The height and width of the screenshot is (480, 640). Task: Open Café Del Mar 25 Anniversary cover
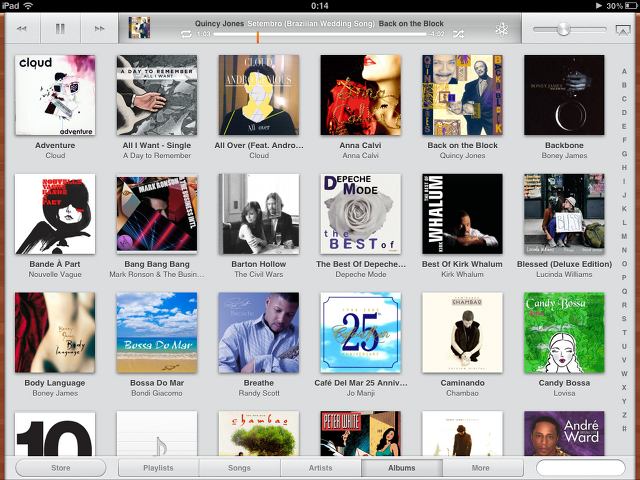point(360,332)
